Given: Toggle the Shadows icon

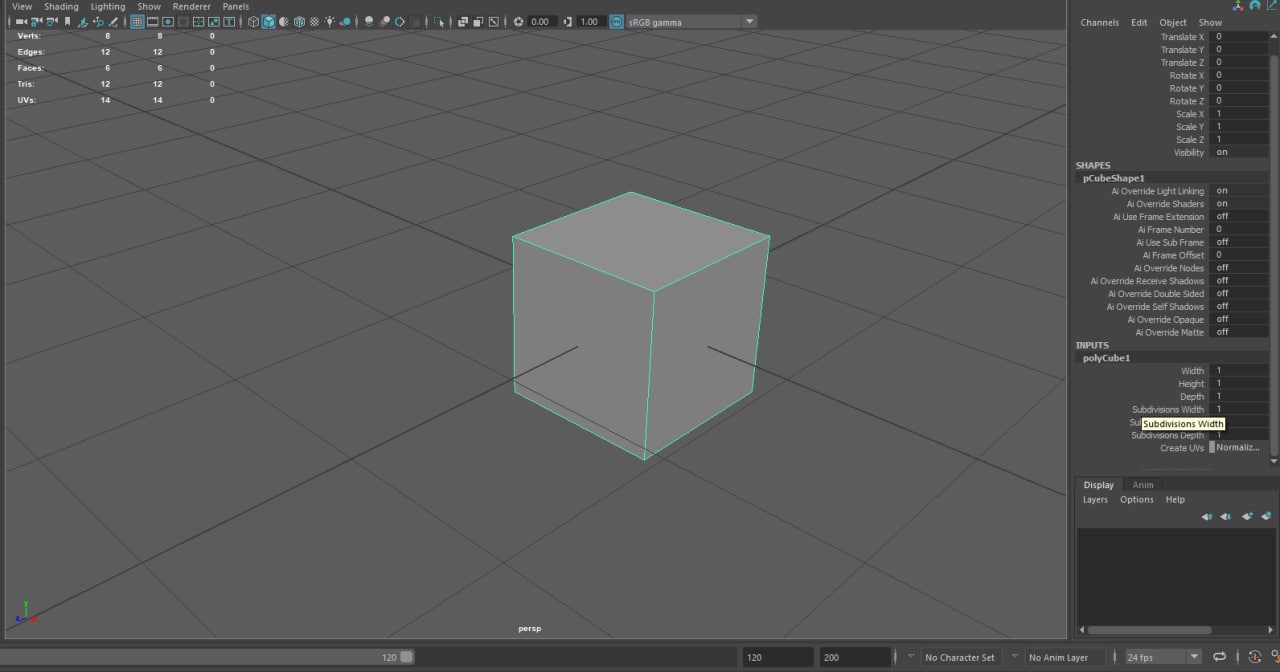Looking at the screenshot, I should pyautogui.click(x=345, y=21).
